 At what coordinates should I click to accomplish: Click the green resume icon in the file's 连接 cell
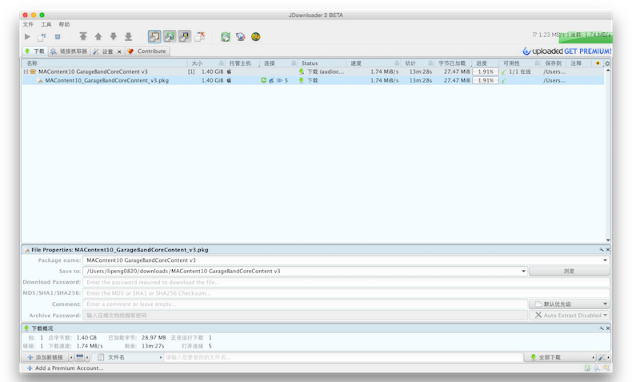point(264,80)
